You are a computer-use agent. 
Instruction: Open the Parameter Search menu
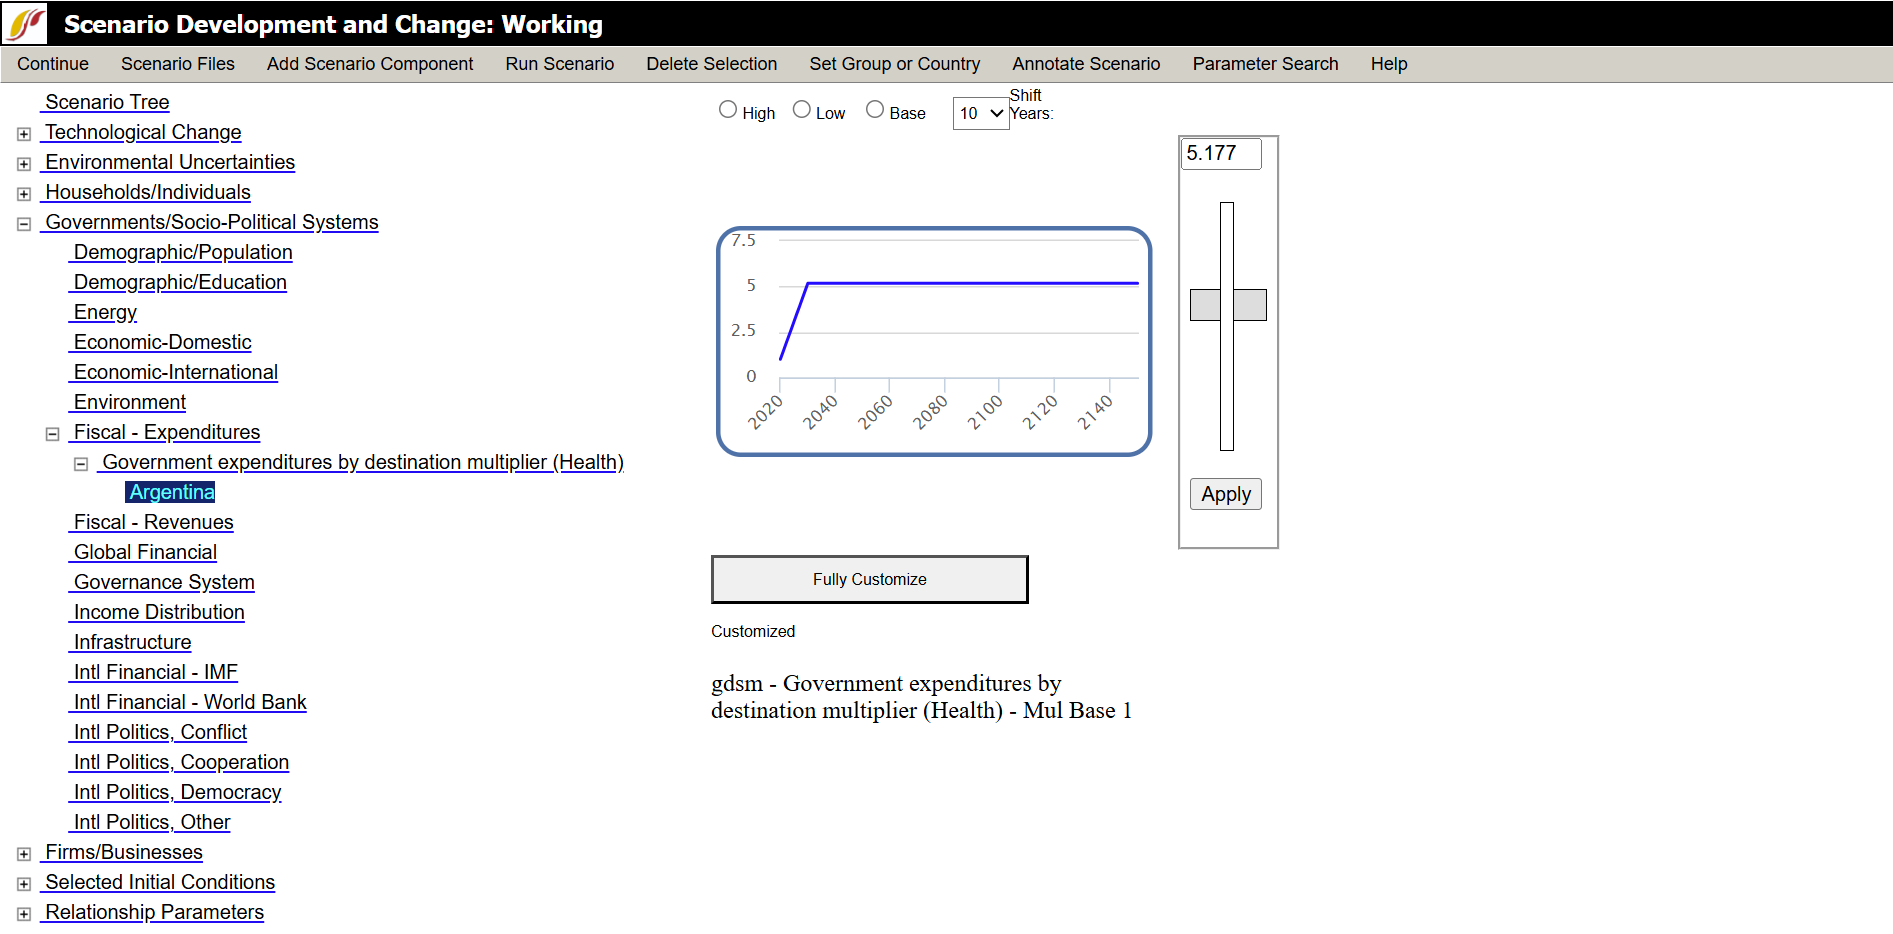pos(1264,64)
